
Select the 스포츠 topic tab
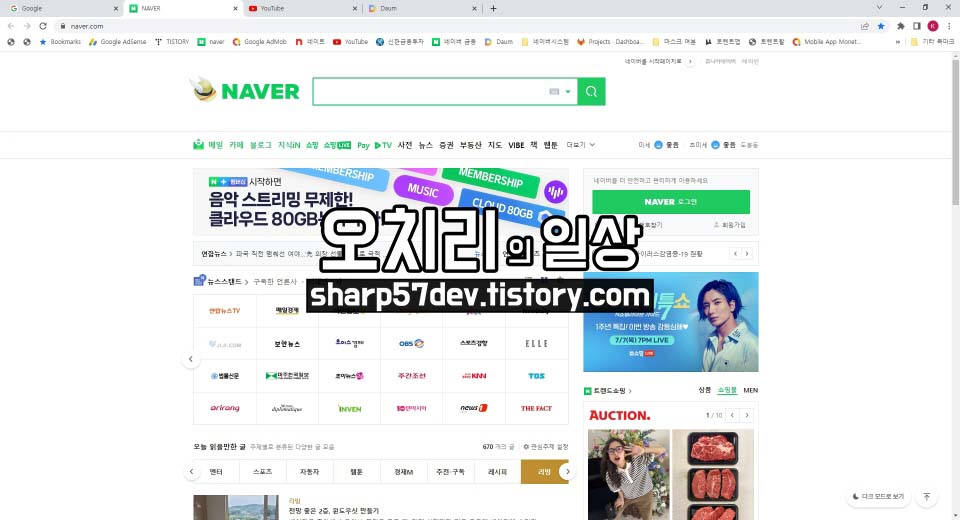click(x=263, y=472)
